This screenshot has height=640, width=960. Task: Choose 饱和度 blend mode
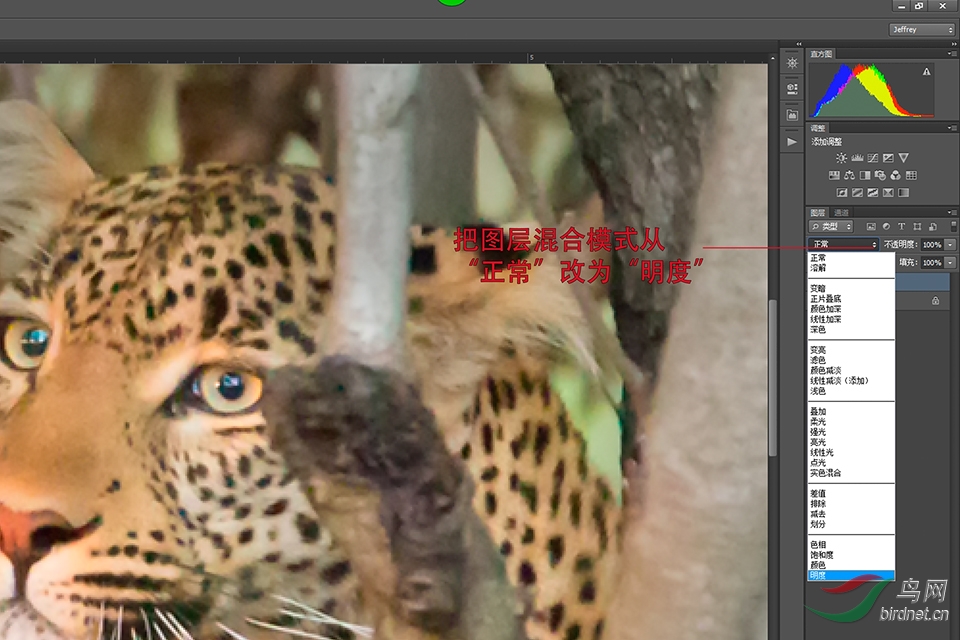pos(851,555)
